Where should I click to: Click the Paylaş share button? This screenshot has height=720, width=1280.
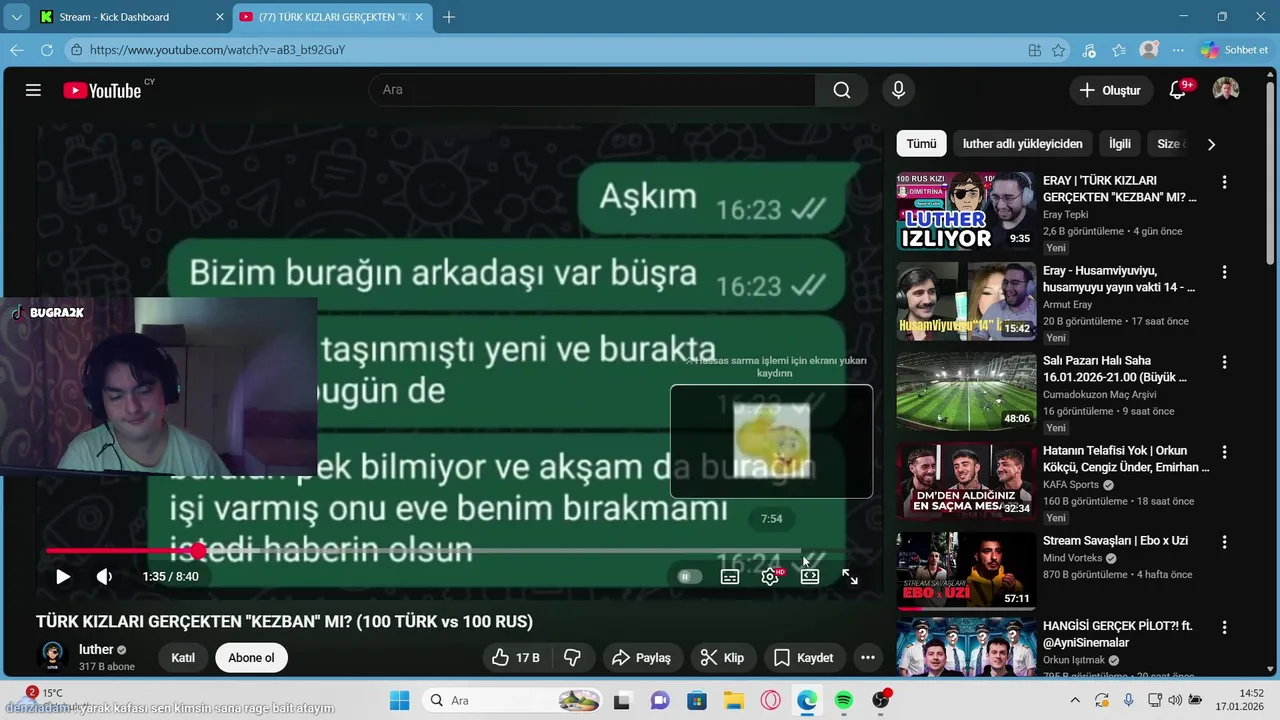point(642,657)
